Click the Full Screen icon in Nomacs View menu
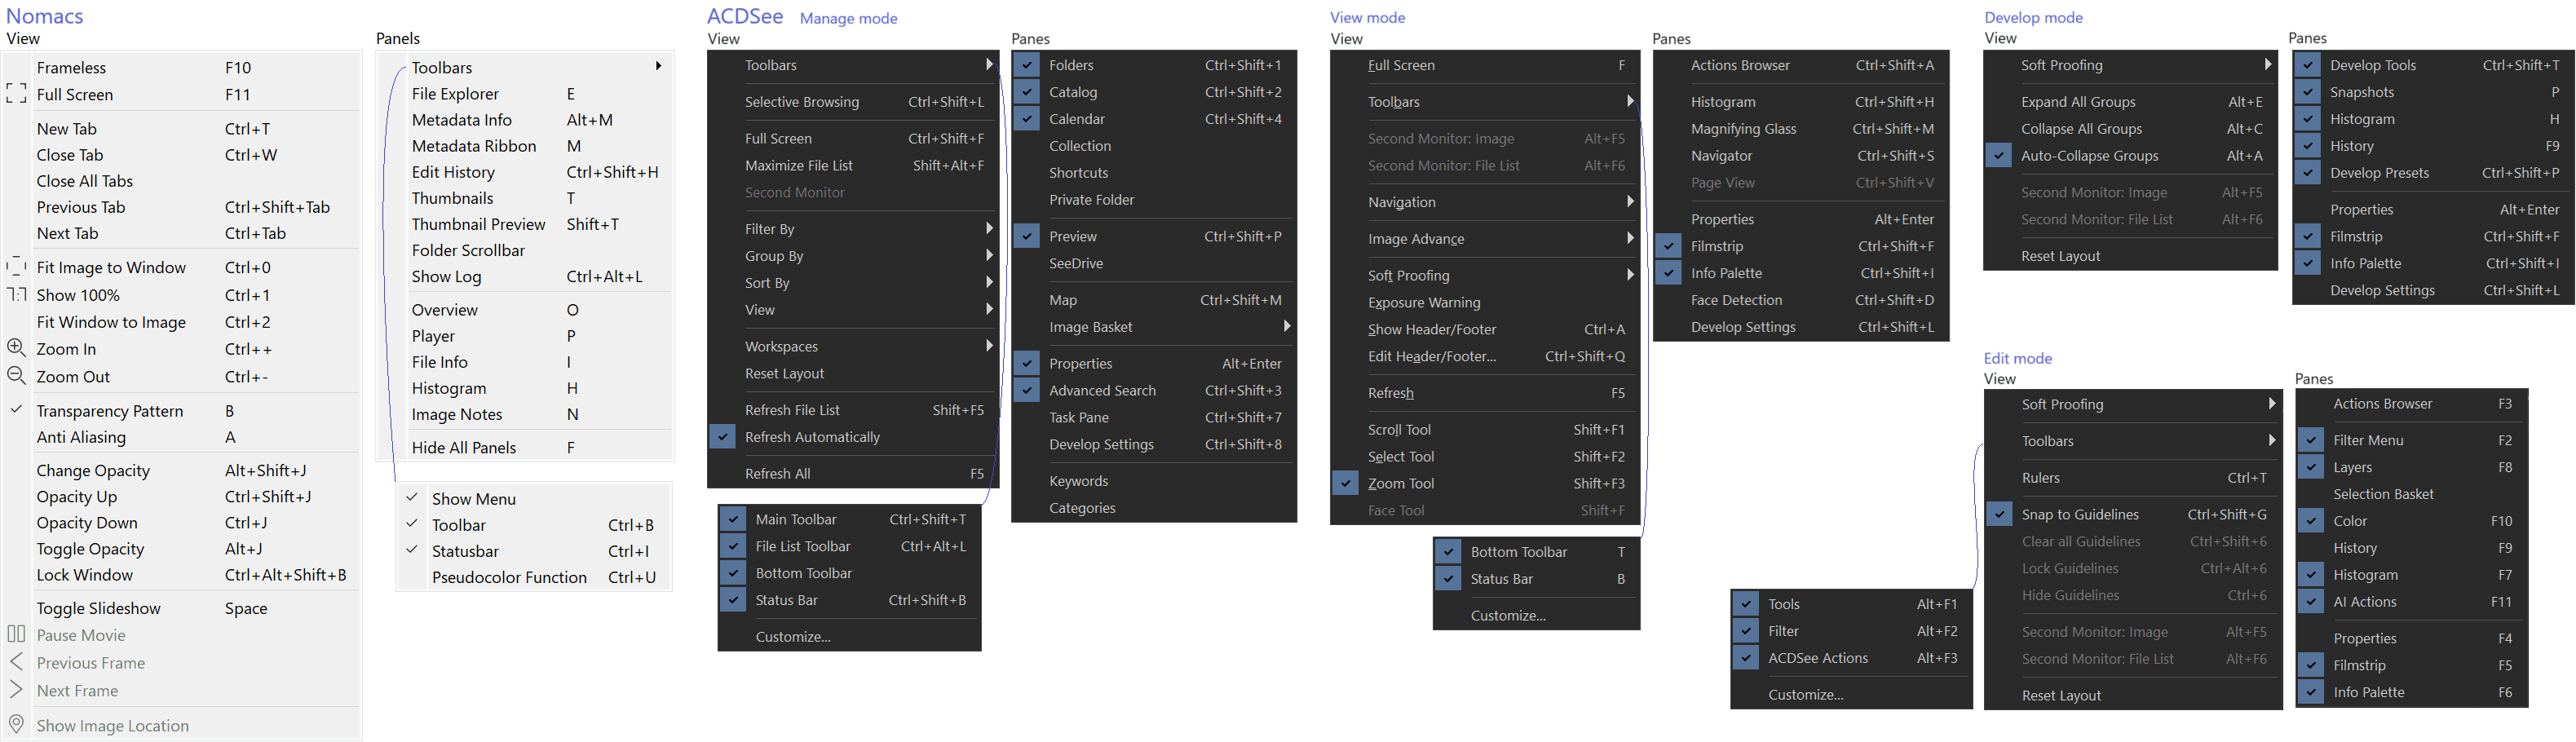Image resolution: width=2576 pixels, height=742 pixels. (x=16, y=94)
